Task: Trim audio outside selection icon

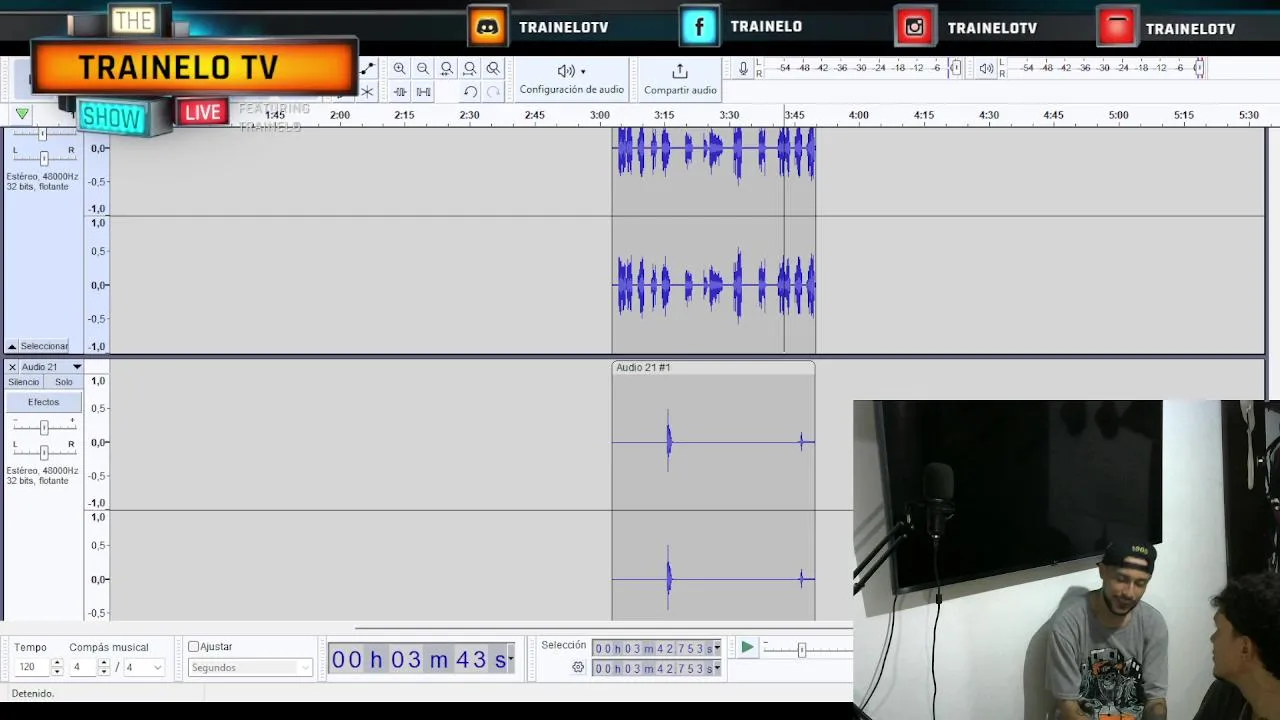Action: (400, 92)
